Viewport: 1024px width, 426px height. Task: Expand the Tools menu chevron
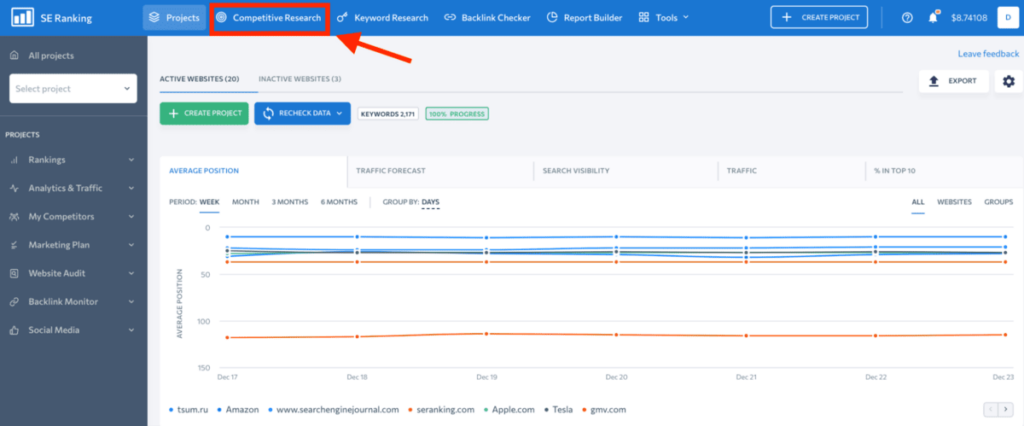click(x=686, y=18)
